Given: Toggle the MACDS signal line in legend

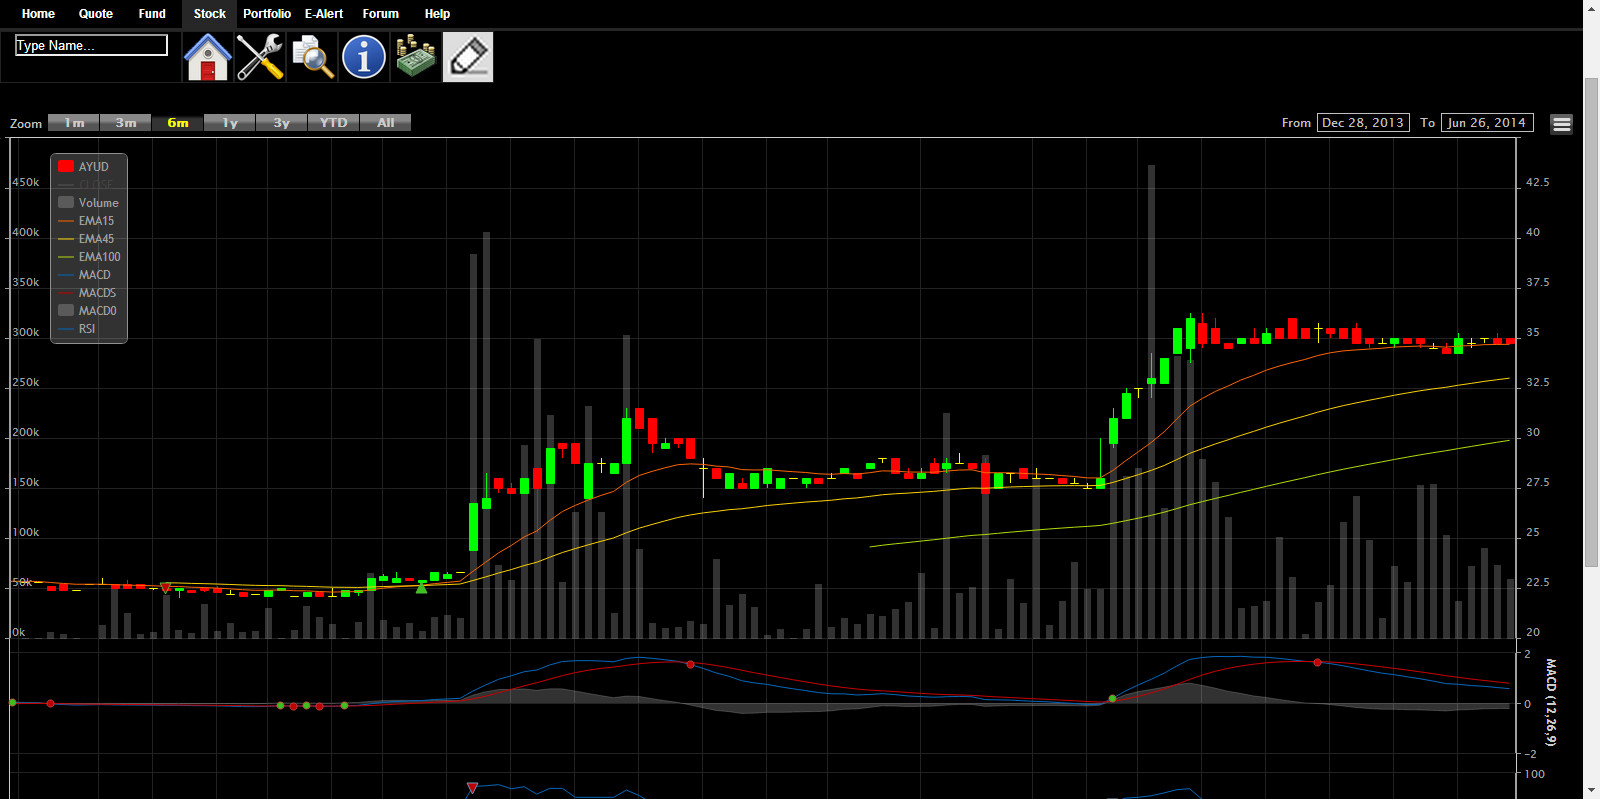Looking at the screenshot, I should pos(88,293).
